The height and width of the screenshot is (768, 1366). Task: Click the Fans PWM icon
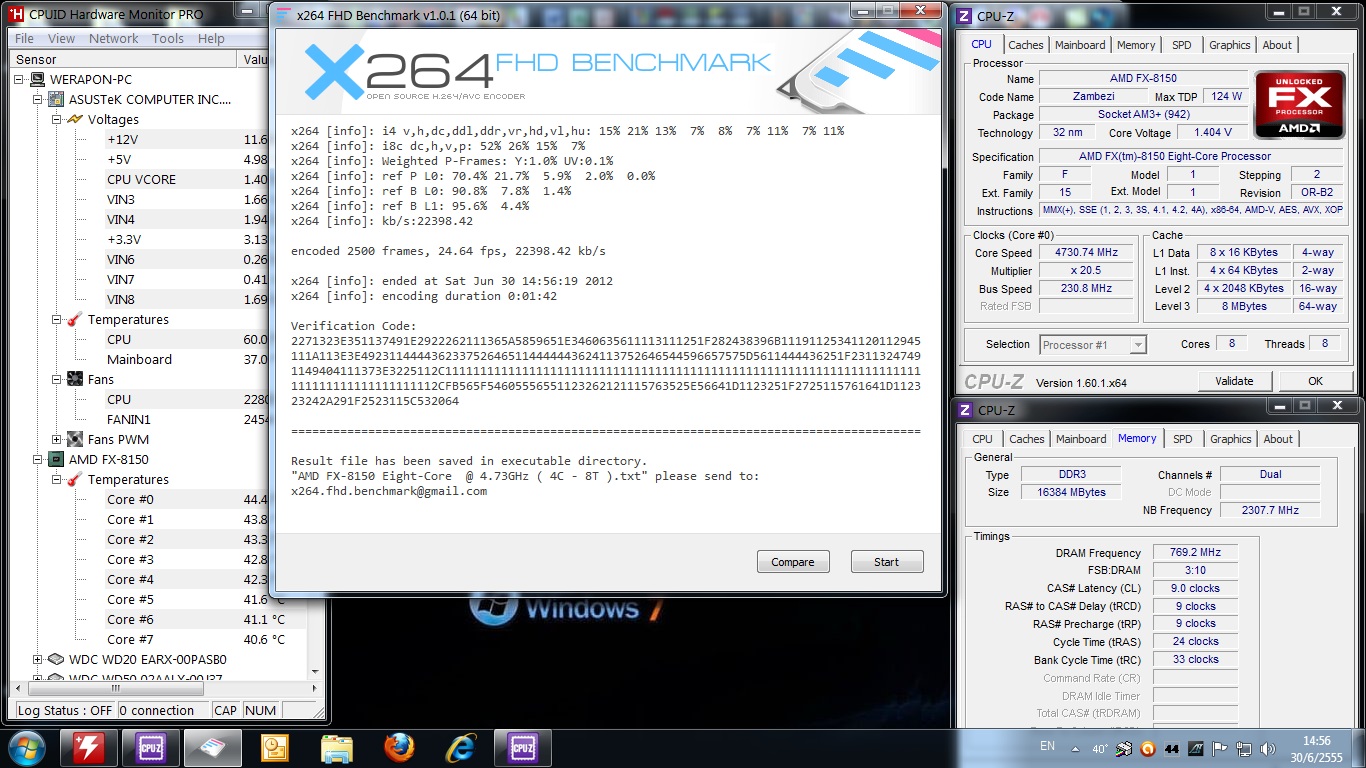(75, 440)
